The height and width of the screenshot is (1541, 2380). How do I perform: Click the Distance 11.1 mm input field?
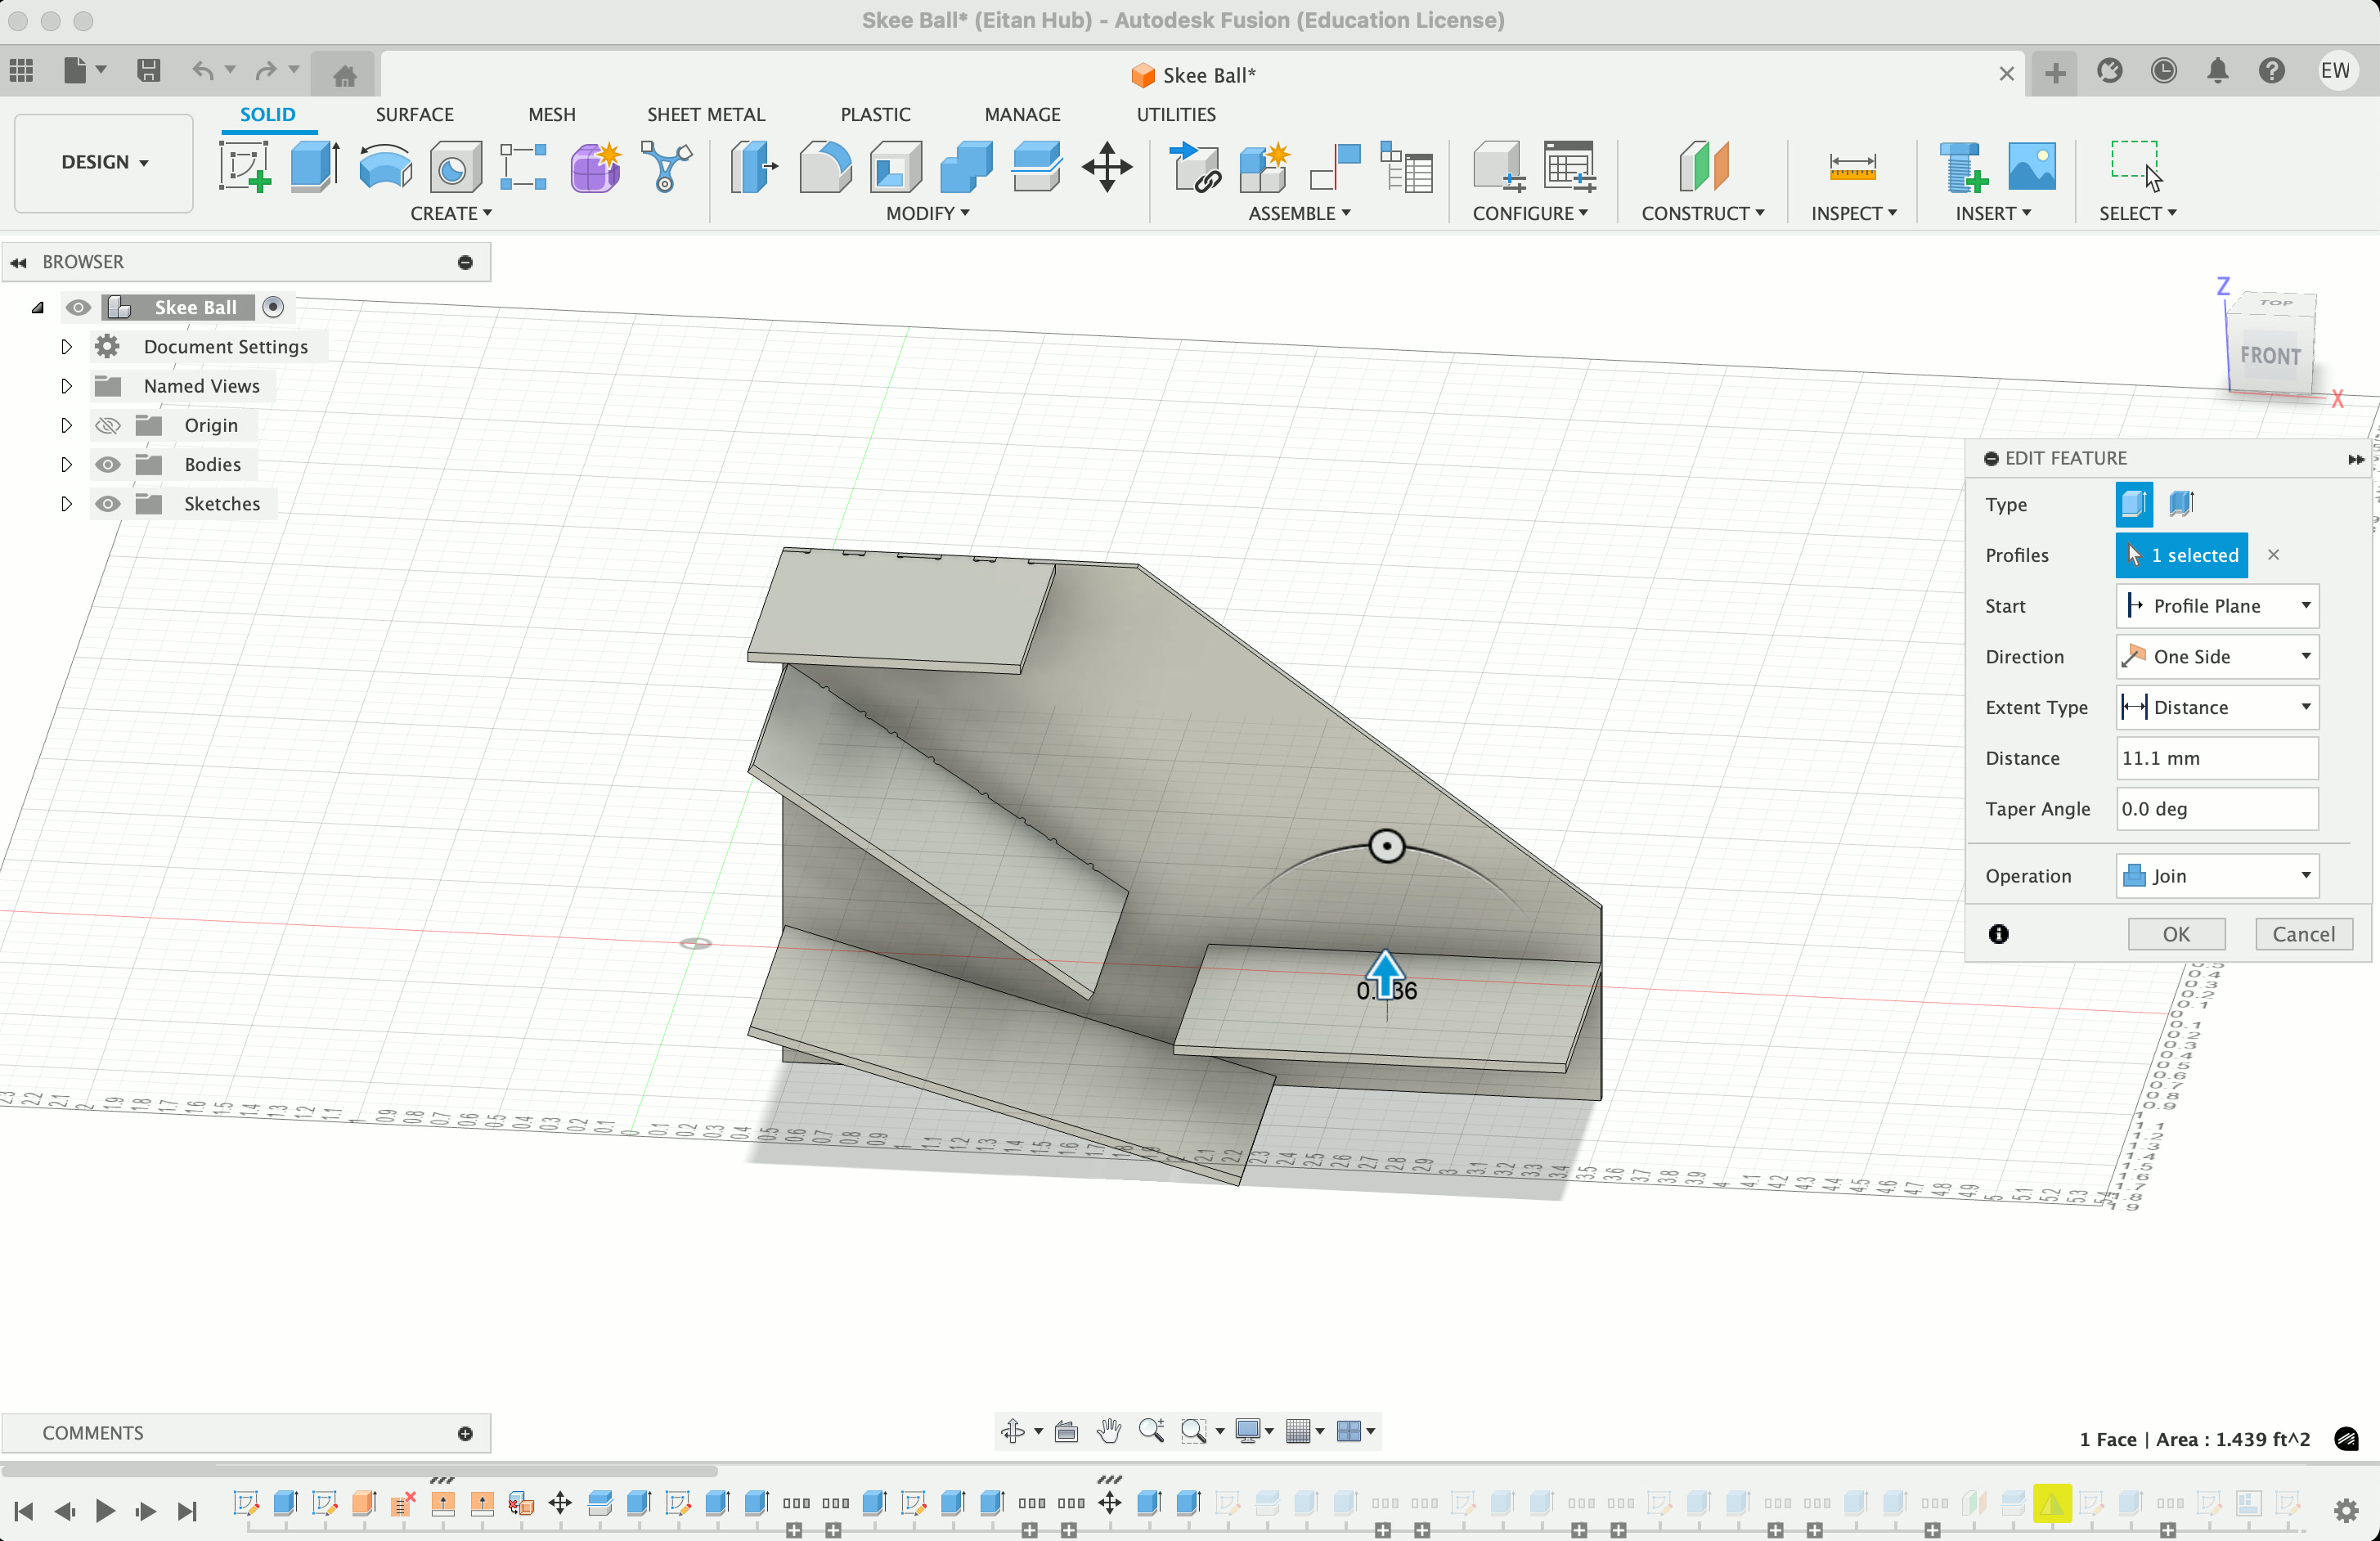tap(2216, 758)
